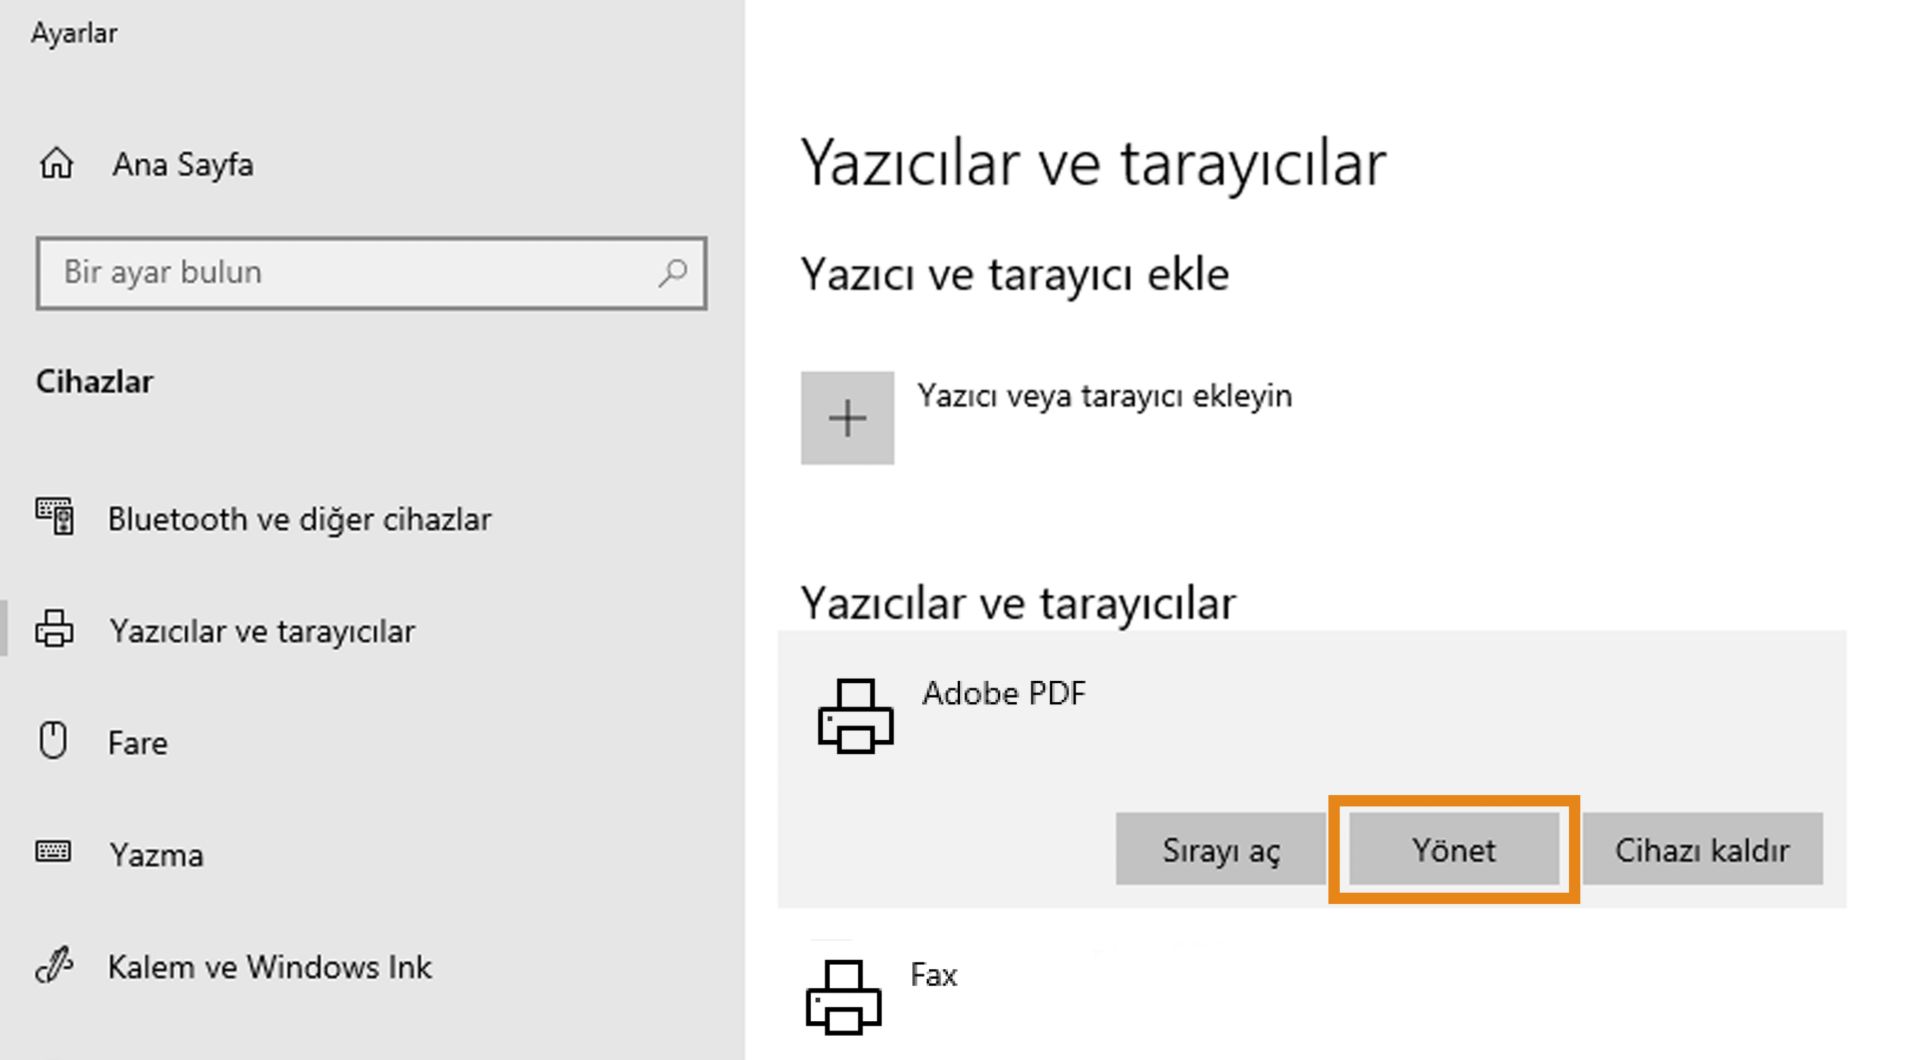Image resolution: width=1920 pixels, height=1060 pixels.
Task: Select the Adobe PDF printer entry
Action: [x=1005, y=693]
